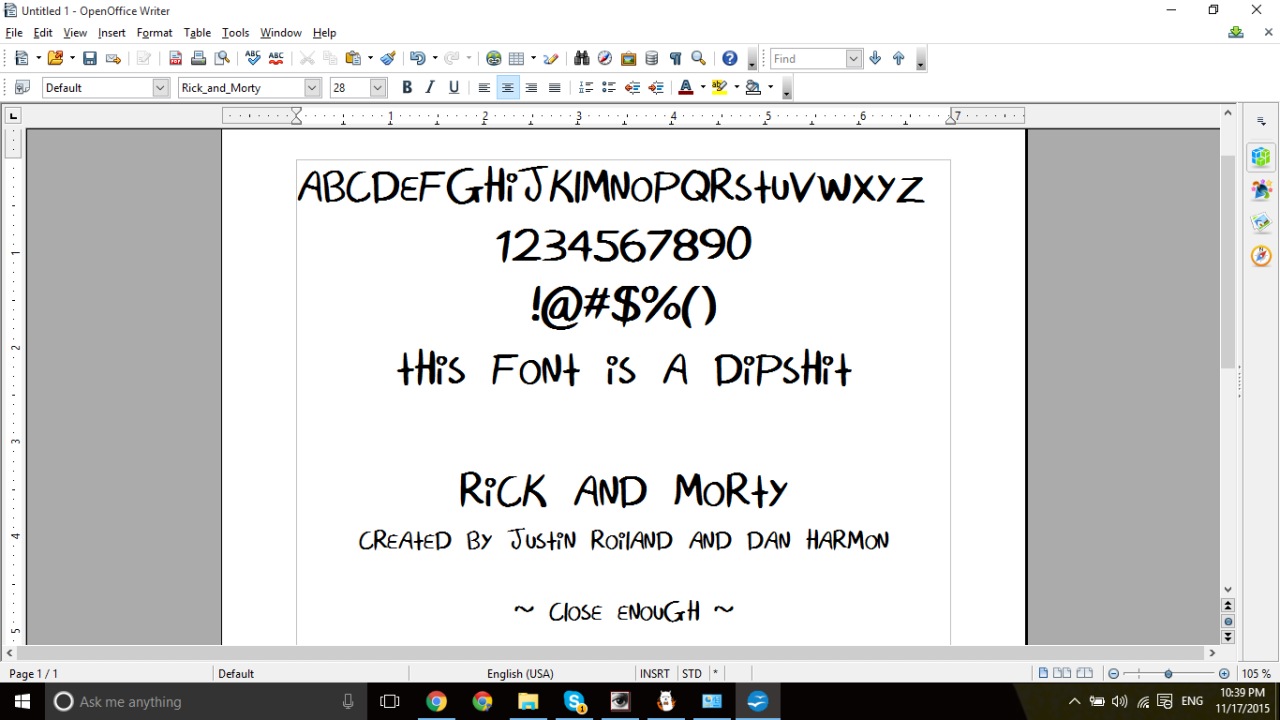This screenshot has width=1280, height=720.
Task: Run Spelling and Grammar check
Action: coord(252,59)
